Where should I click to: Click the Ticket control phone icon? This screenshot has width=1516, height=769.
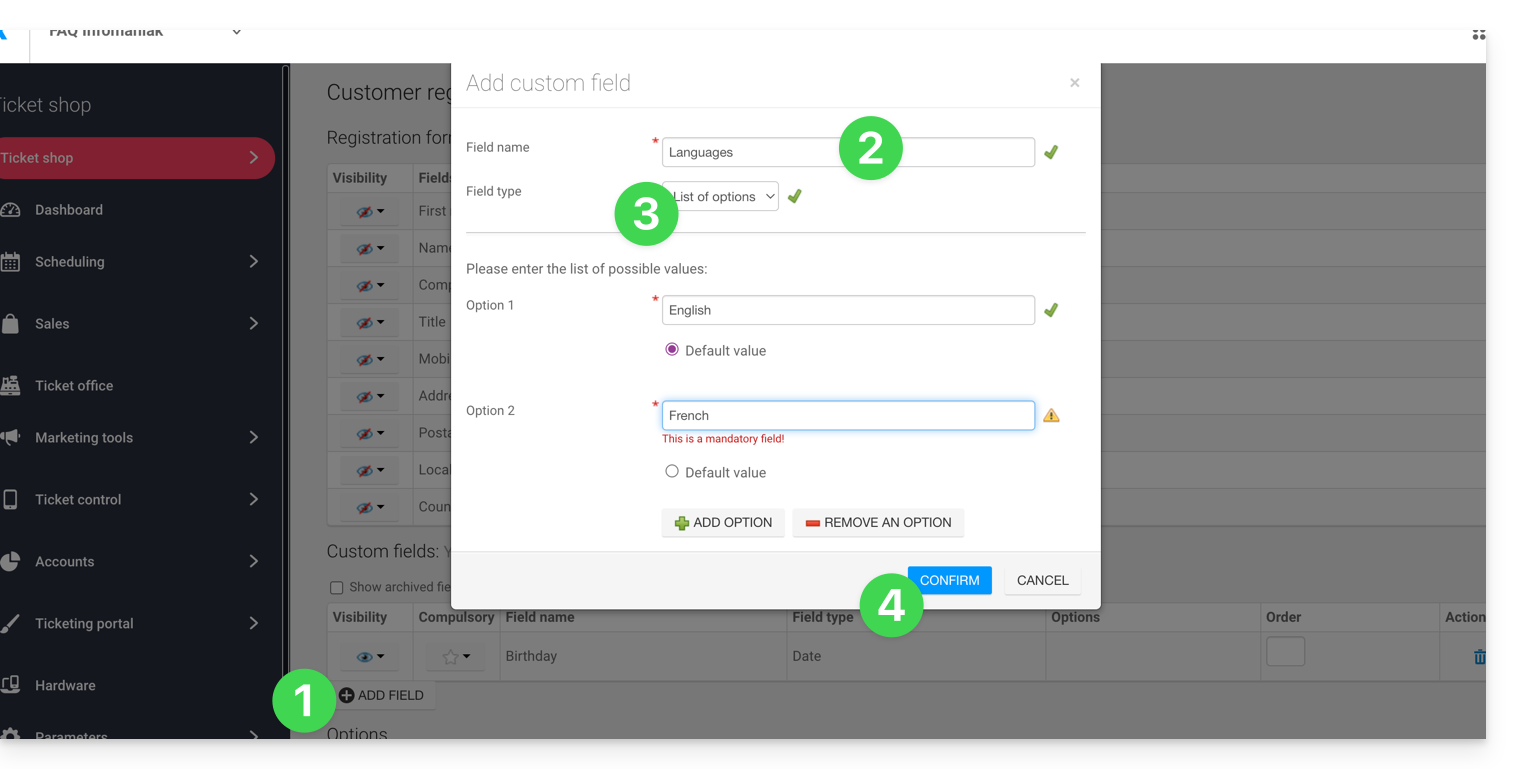tap(10, 500)
